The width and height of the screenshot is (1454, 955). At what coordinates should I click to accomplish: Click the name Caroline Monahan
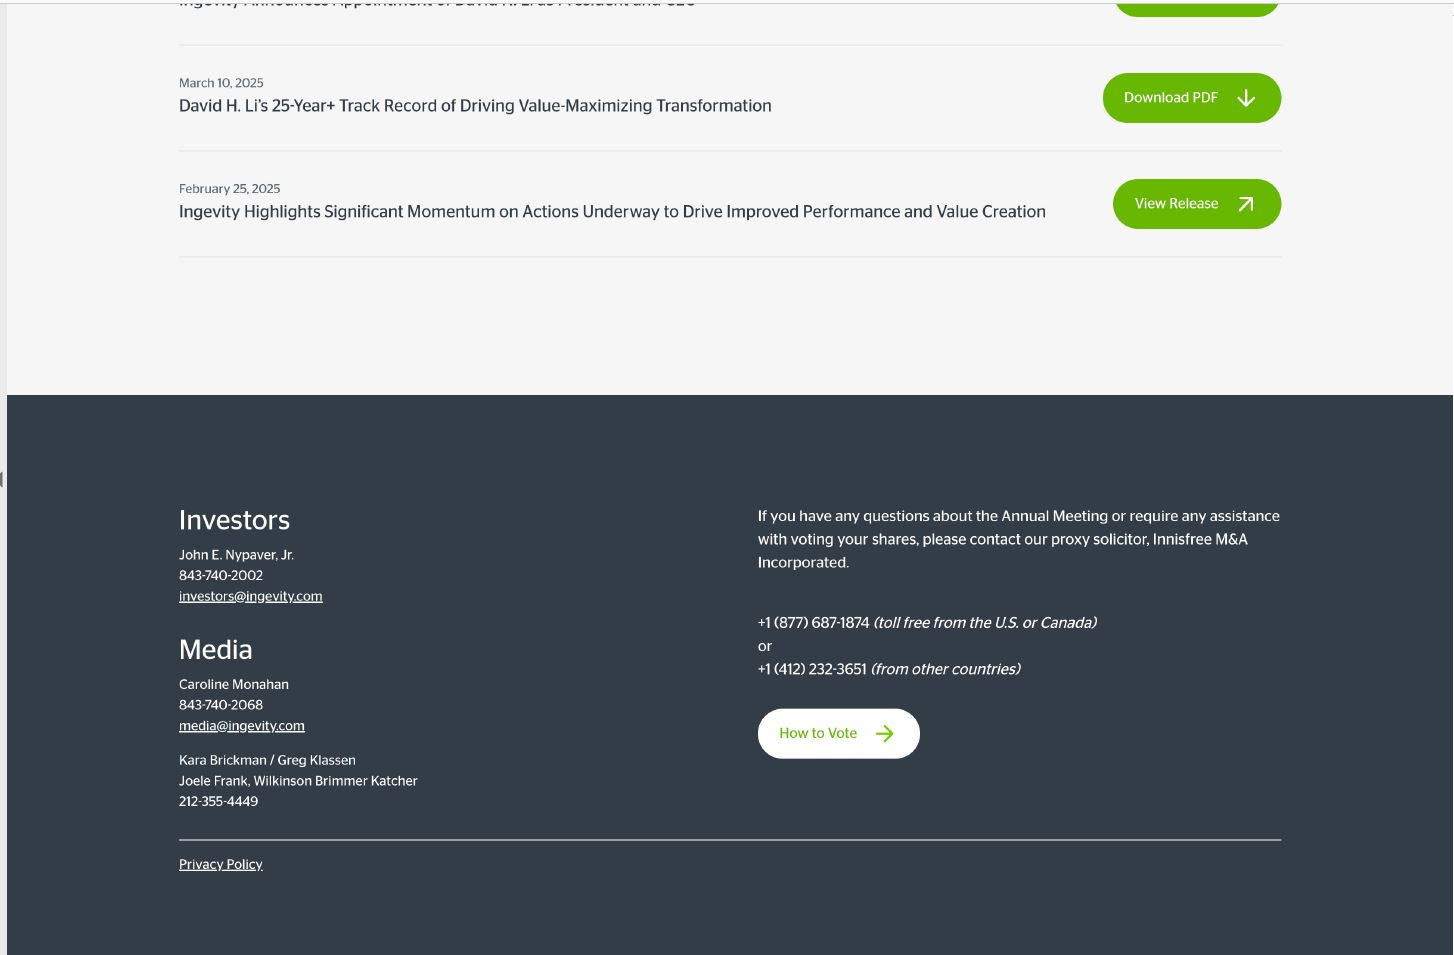pos(233,685)
